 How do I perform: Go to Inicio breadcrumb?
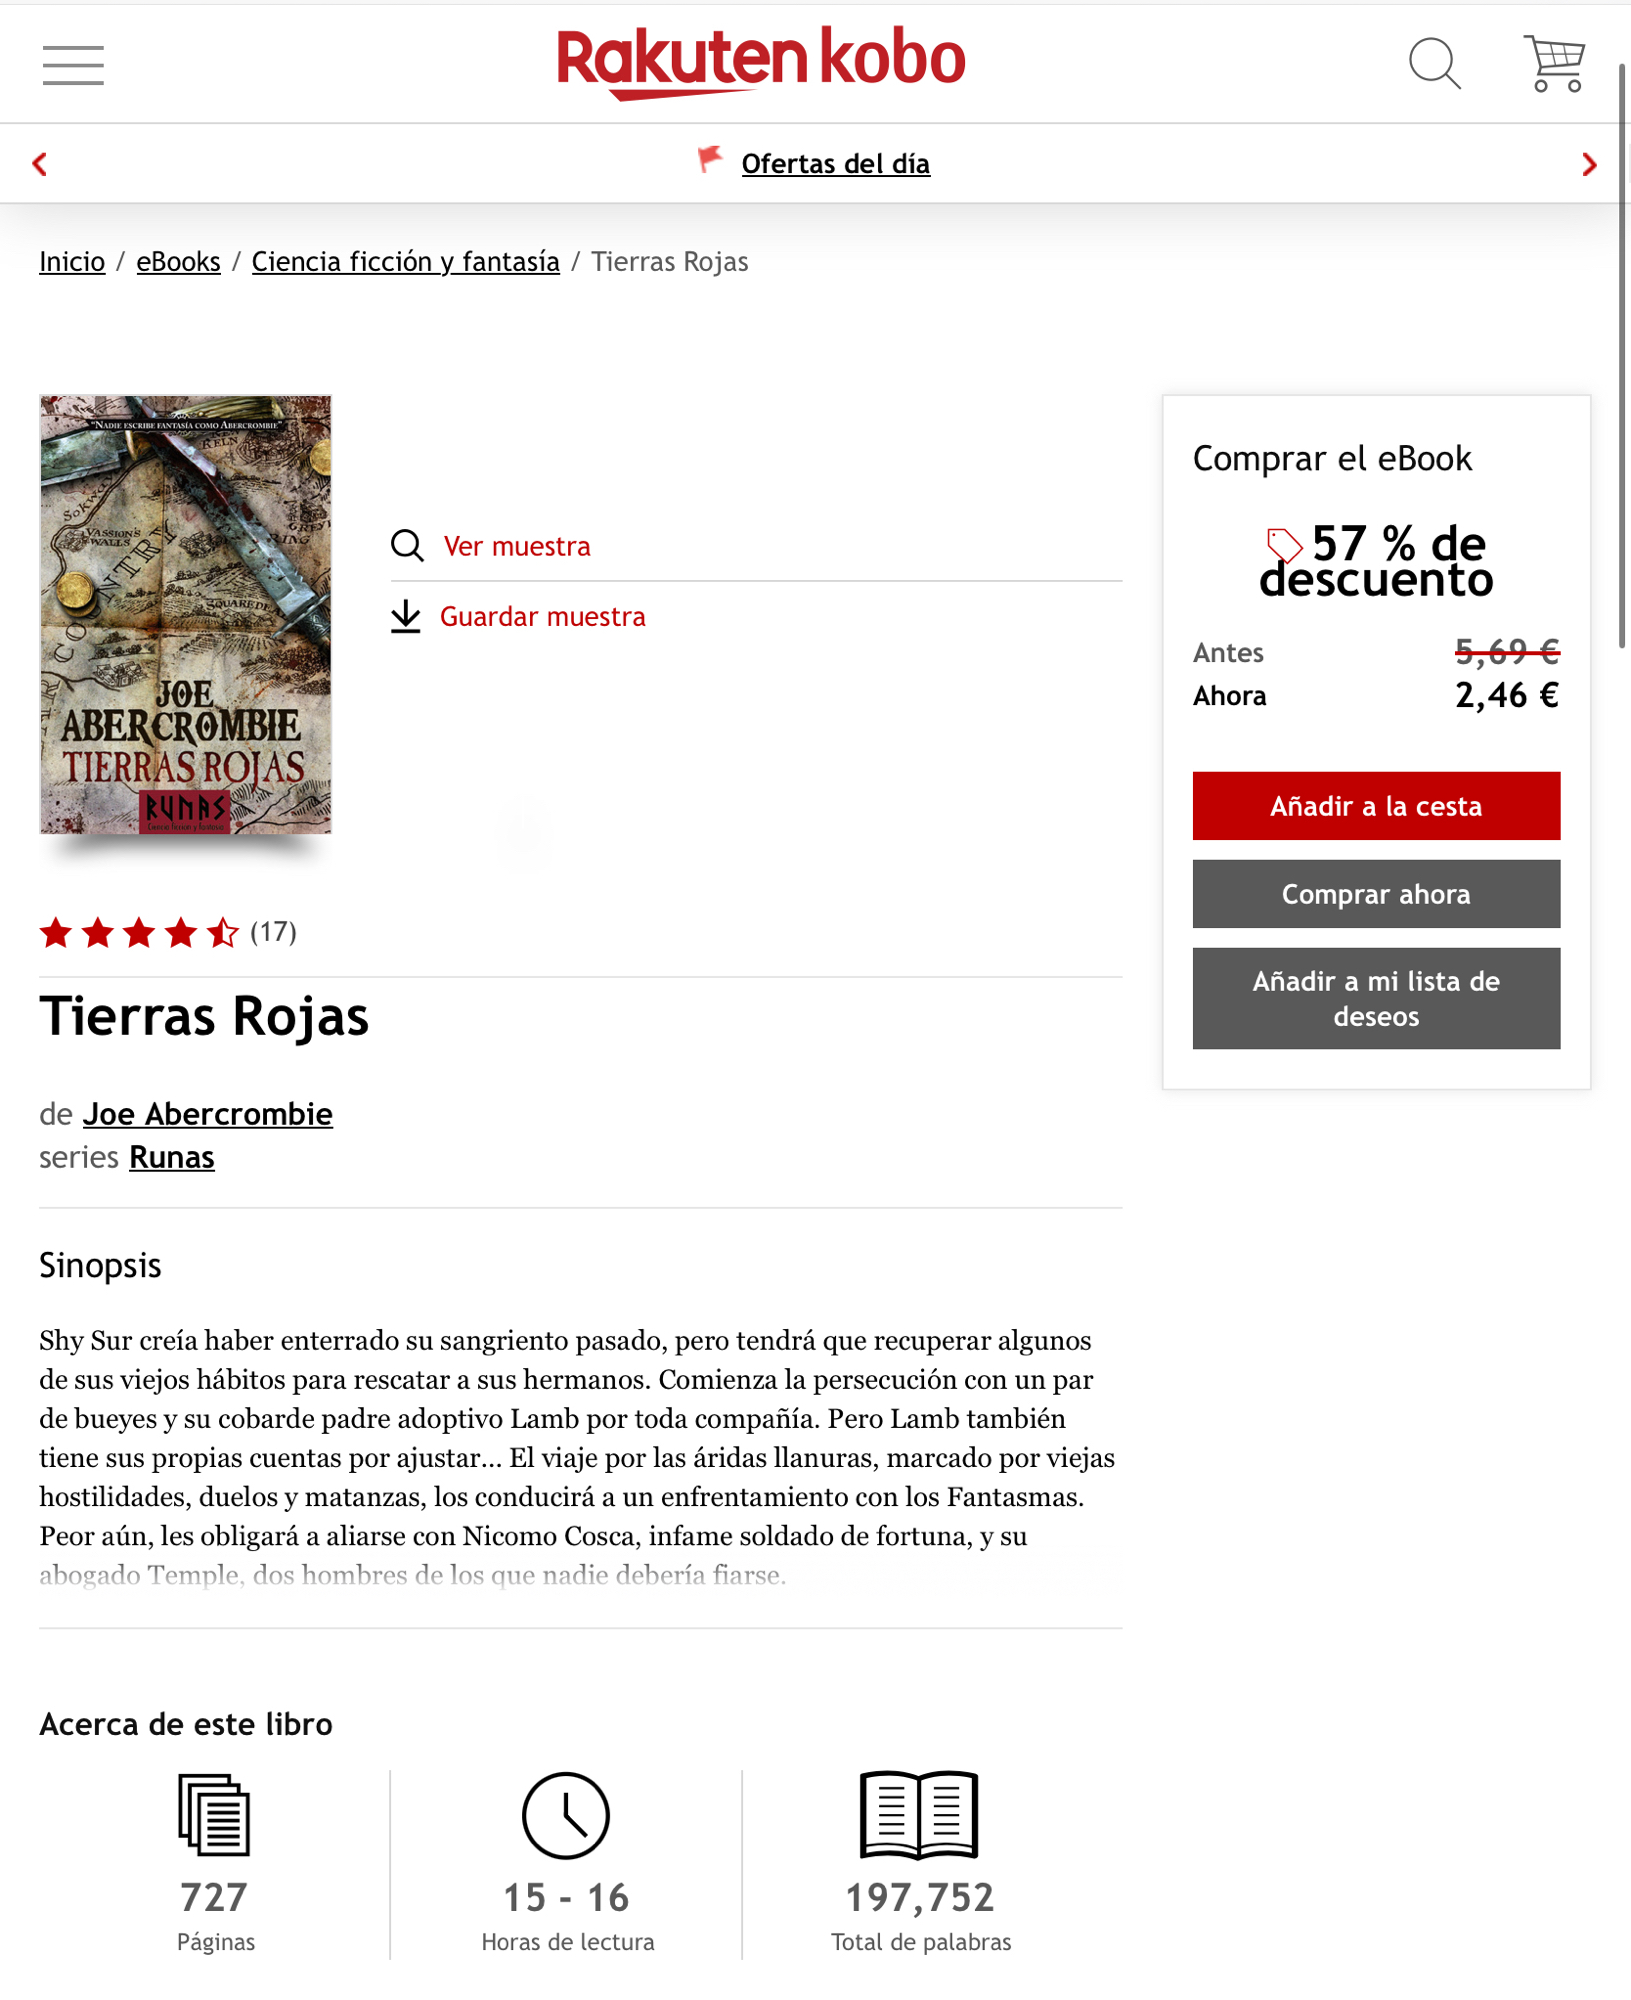[x=72, y=261]
